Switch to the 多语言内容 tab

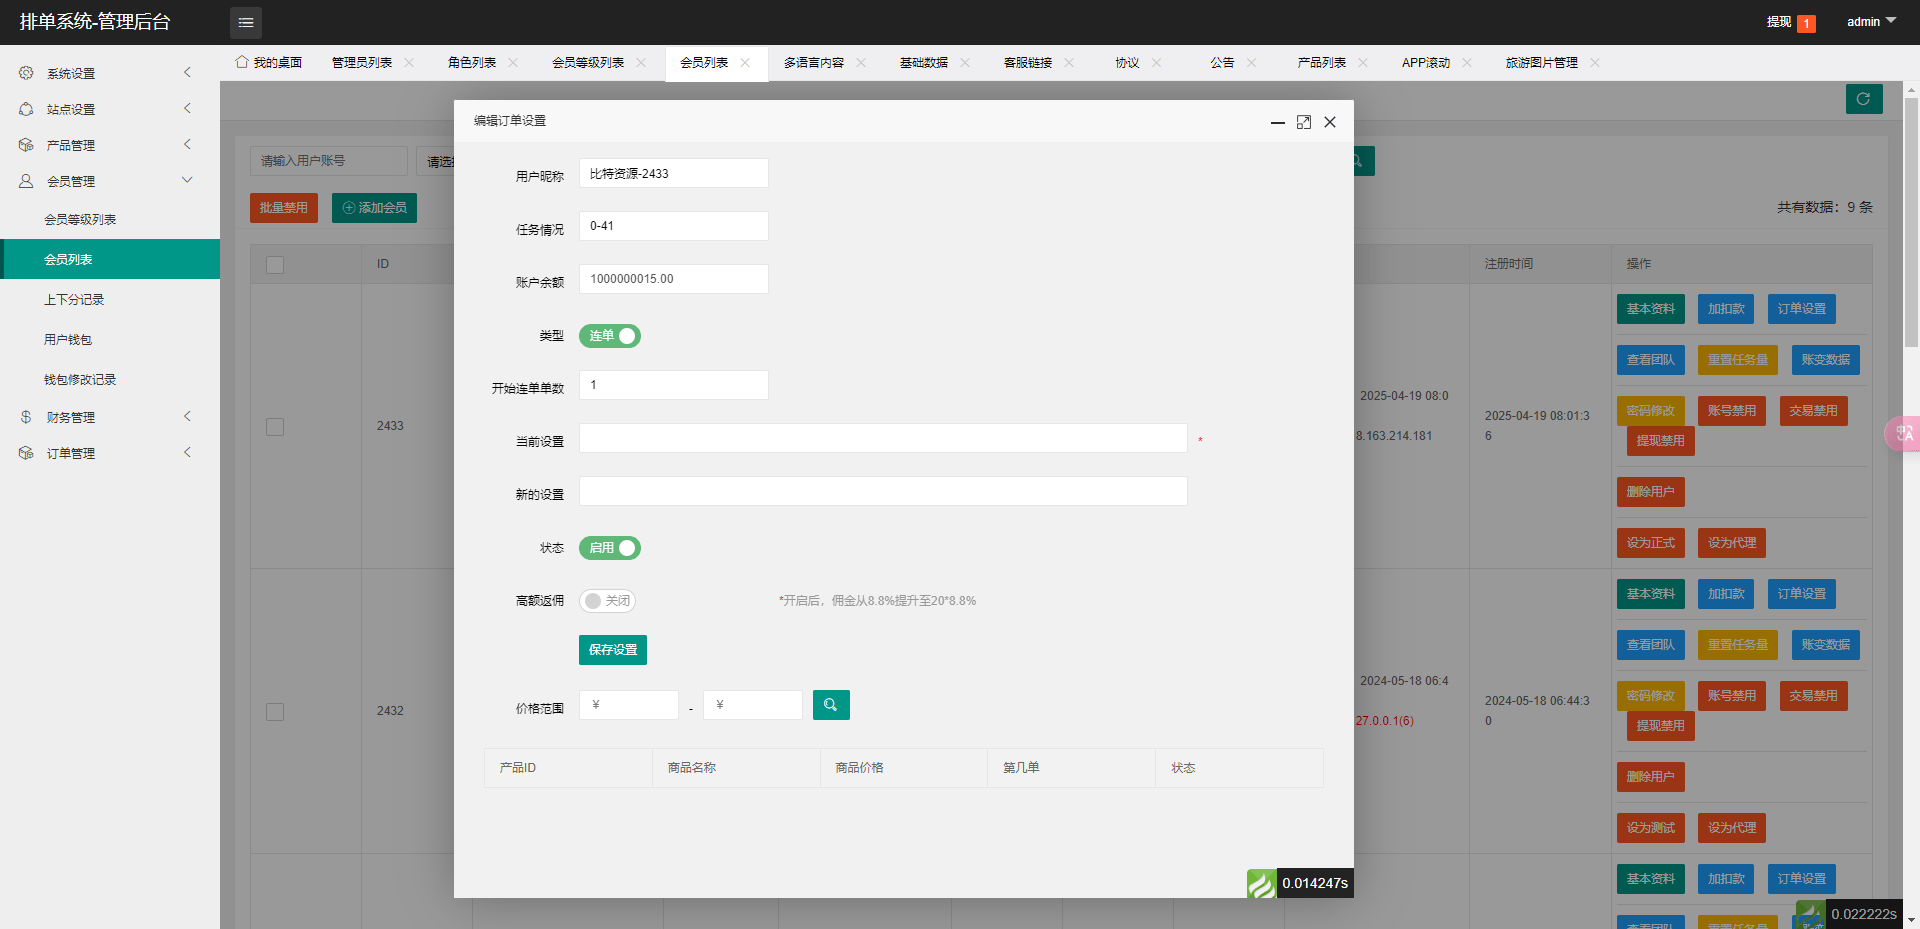pos(813,63)
